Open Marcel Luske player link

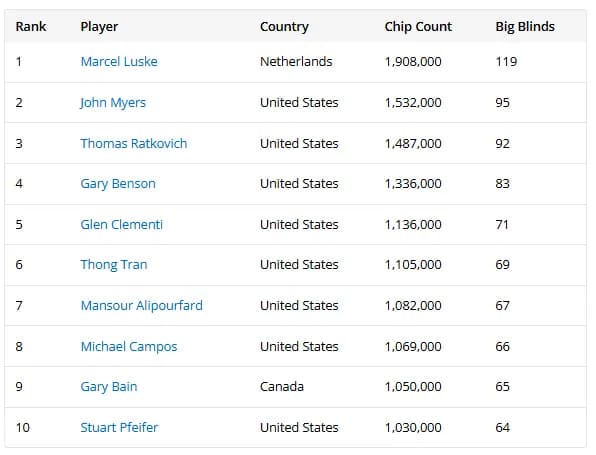click(x=119, y=62)
